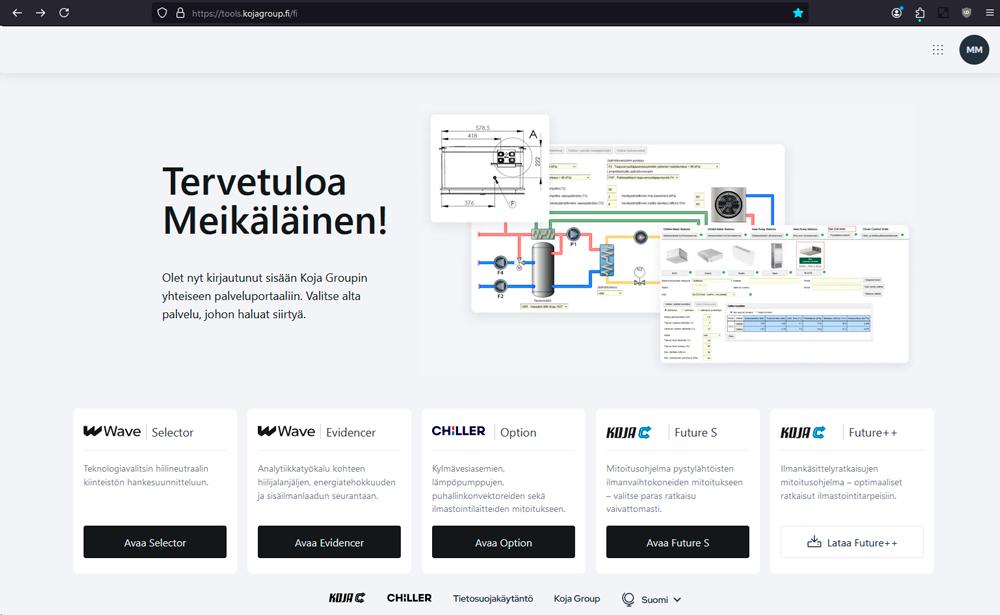Screen dimensions: 1000x615
Task: Click the uBlock shield extension icon
Action: pyautogui.click(x=966, y=13)
